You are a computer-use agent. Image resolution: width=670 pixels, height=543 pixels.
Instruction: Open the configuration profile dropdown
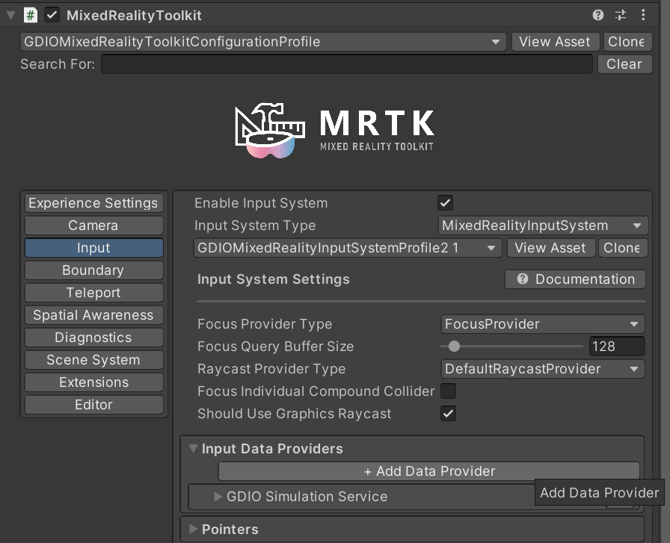coord(263,42)
